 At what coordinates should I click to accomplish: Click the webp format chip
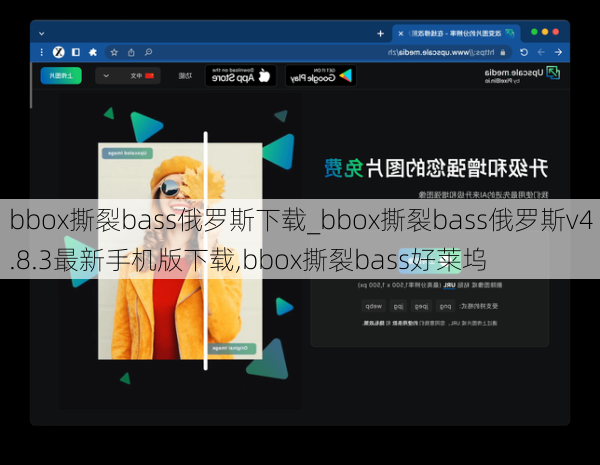pyautogui.click(x=373, y=306)
